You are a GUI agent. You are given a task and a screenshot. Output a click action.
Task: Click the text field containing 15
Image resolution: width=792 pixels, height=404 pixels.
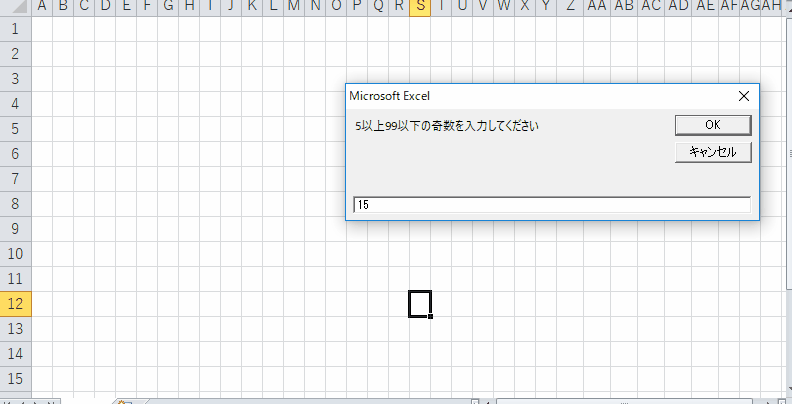(551, 204)
